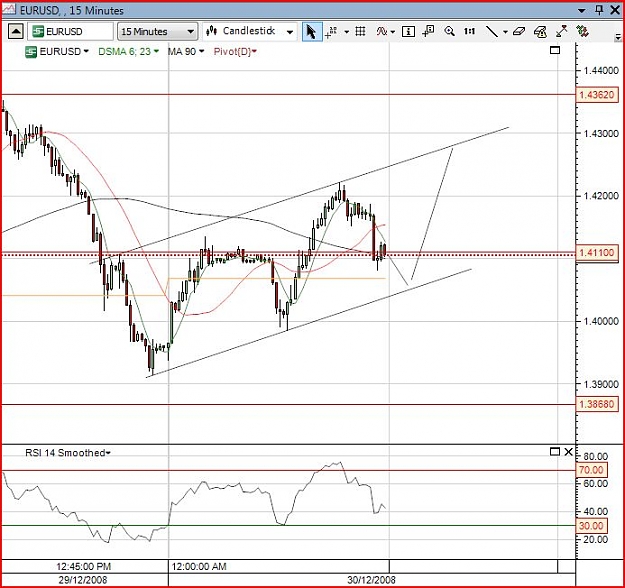Open the Candlestick chart type dropdown
This screenshot has width=625, height=588.
coord(250,31)
